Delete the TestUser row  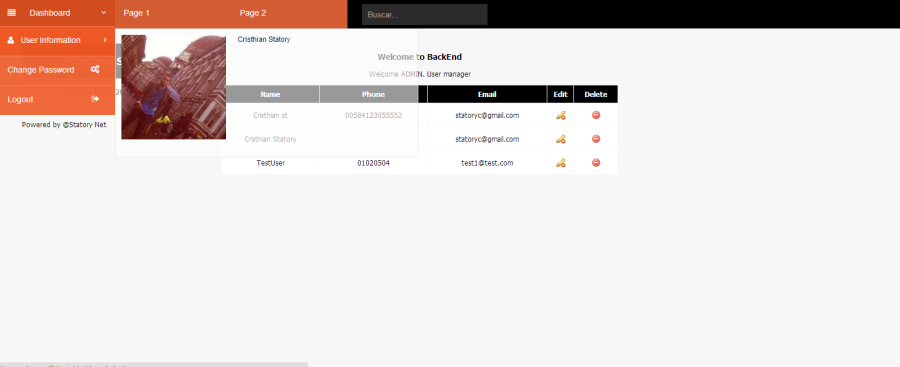[x=596, y=163]
